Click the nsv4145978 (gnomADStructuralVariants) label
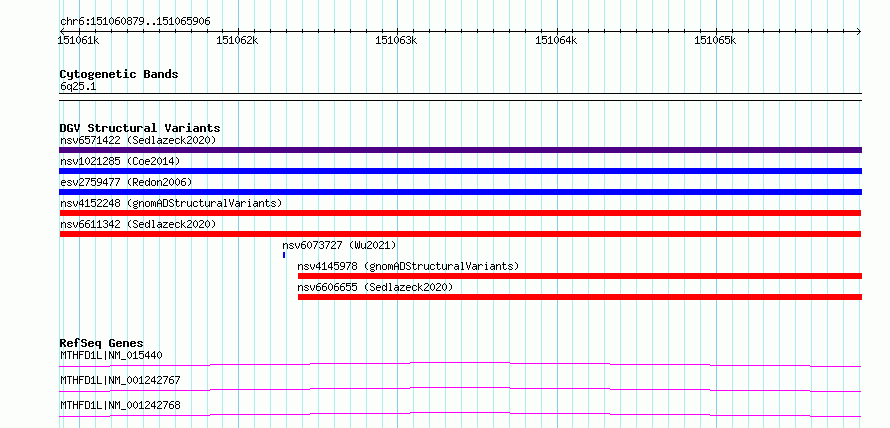890x428 pixels. pos(408,266)
